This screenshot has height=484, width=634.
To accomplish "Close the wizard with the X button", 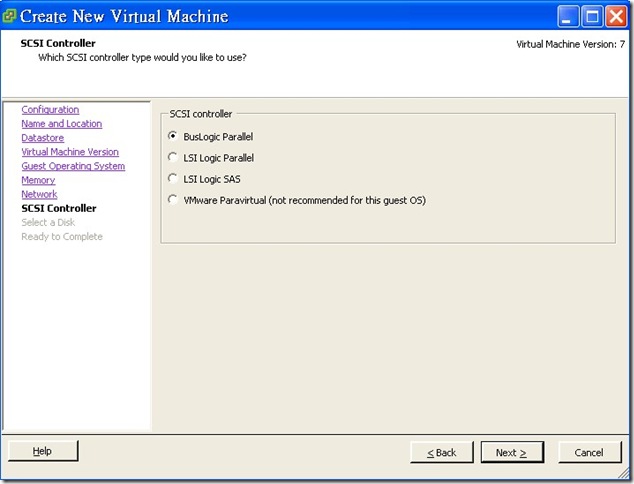I will pos(616,17).
